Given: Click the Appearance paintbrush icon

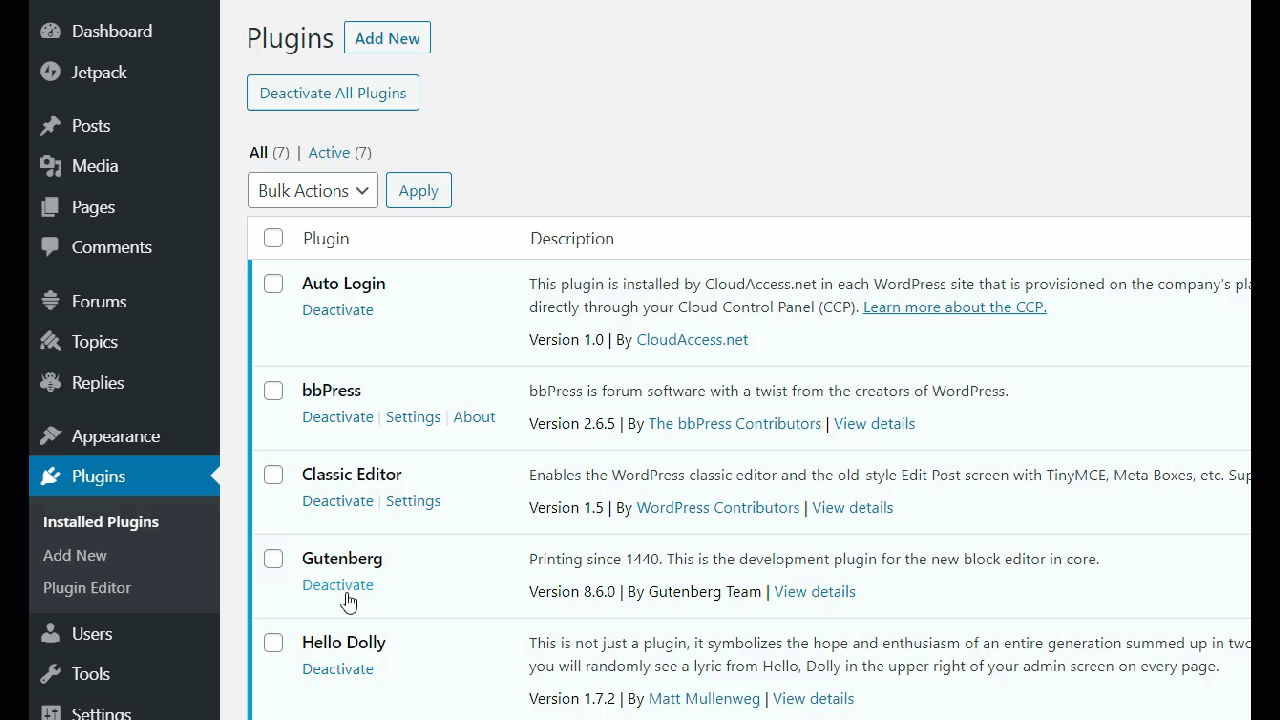Looking at the screenshot, I should click(x=51, y=436).
